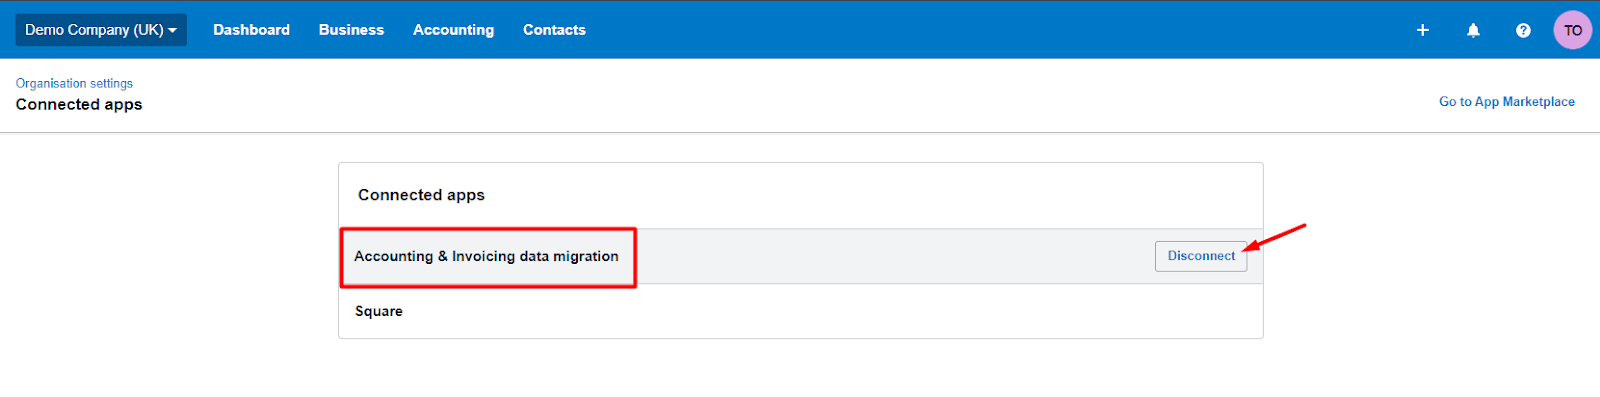Click the Square app name text
Viewport: 1600px width, 397px height.
(x=379, y=311)
